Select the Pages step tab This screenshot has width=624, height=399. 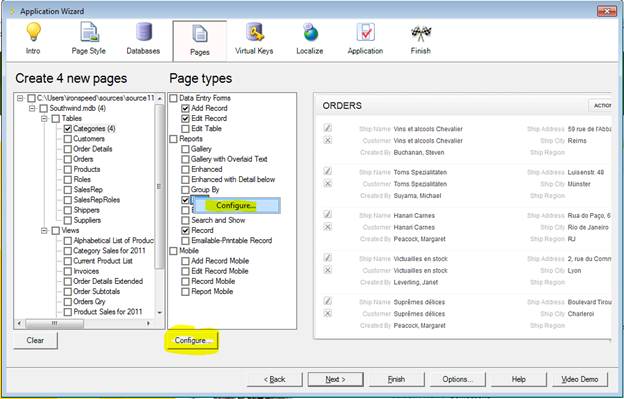pyautogui.click(x=200, y=41)
